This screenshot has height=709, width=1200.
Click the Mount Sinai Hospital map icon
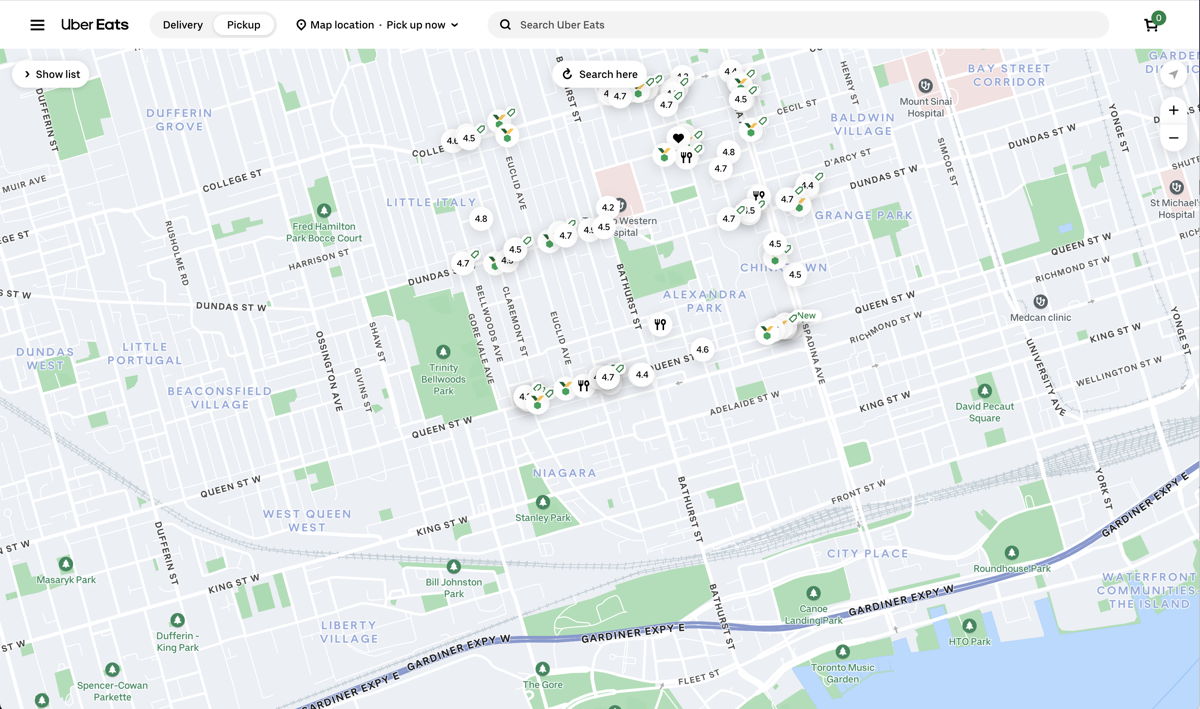[x=925, y=86]
